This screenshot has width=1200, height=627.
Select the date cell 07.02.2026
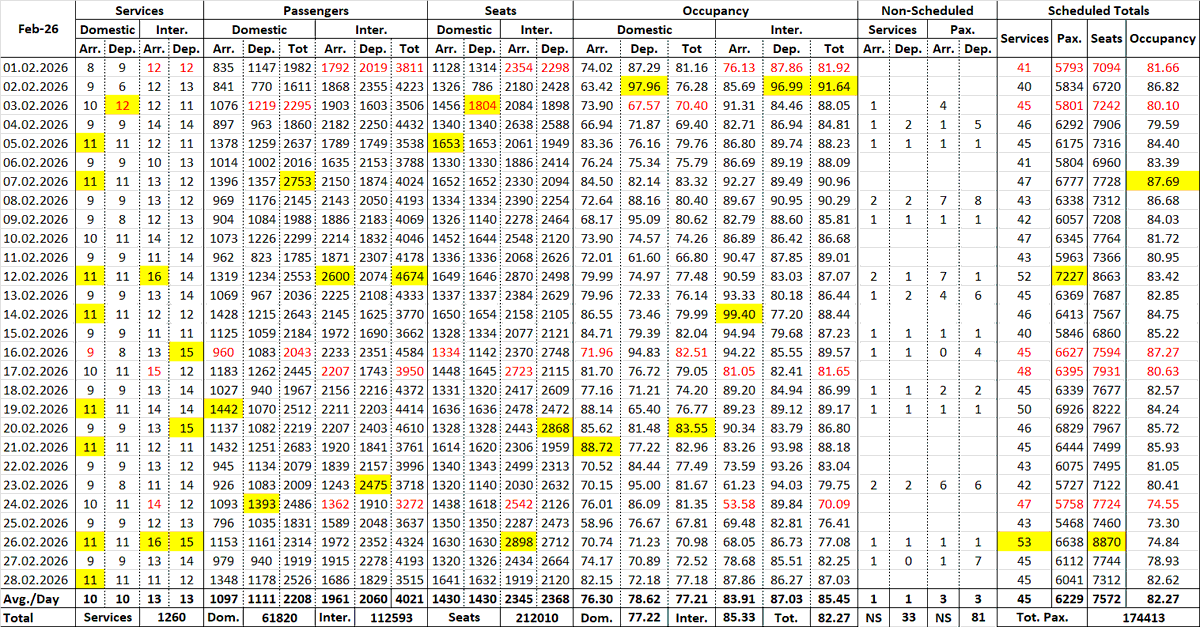38,181
